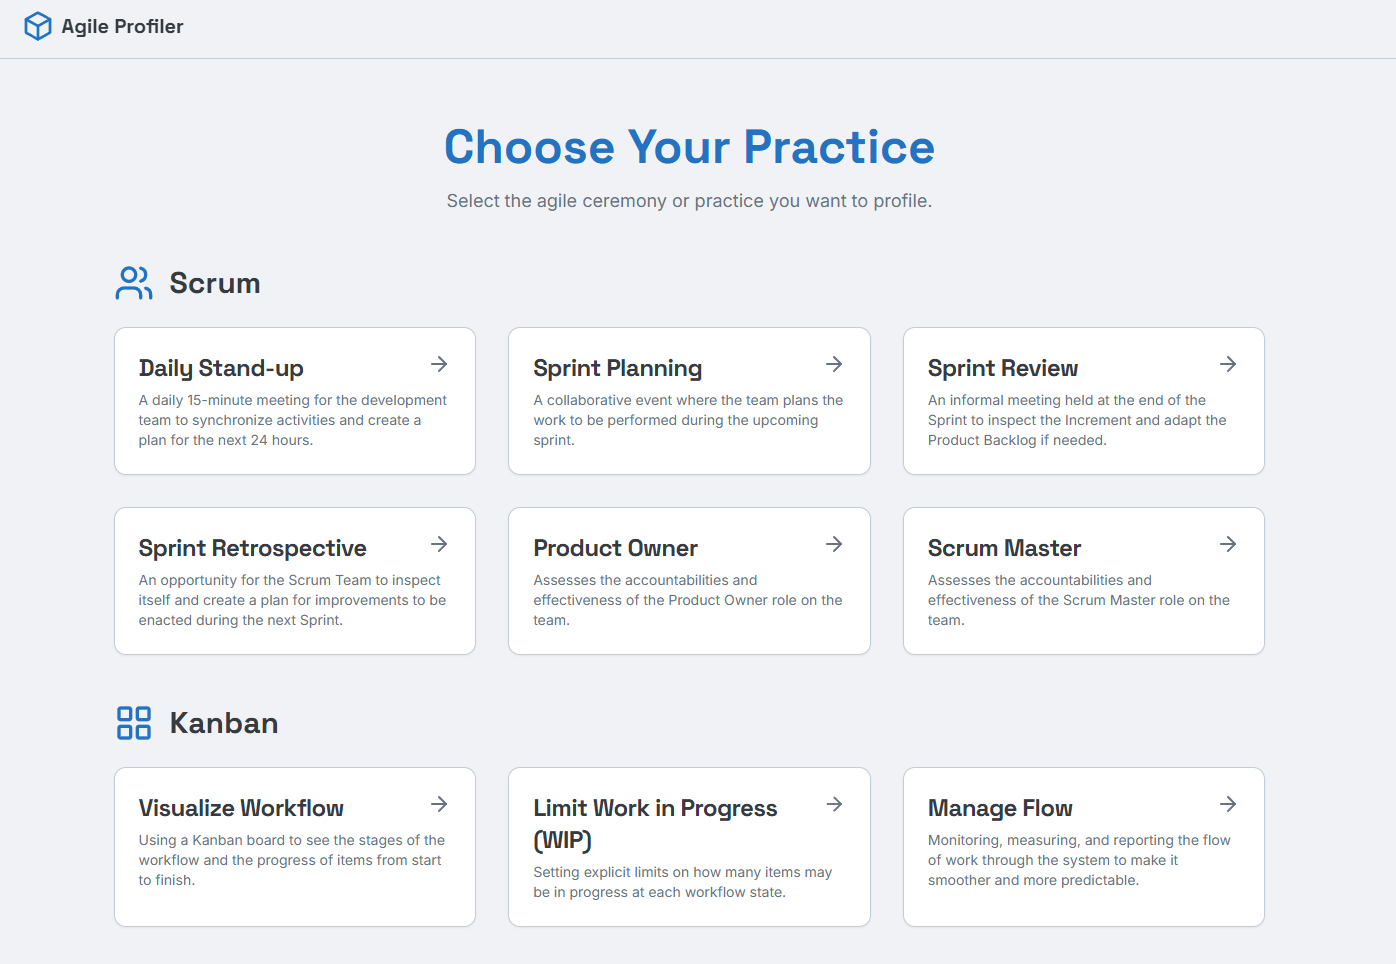Viewport: 1396px width, 964px height.
Task: Click the arrow icon on Daily Stand-up card
Action: point(439,364)
